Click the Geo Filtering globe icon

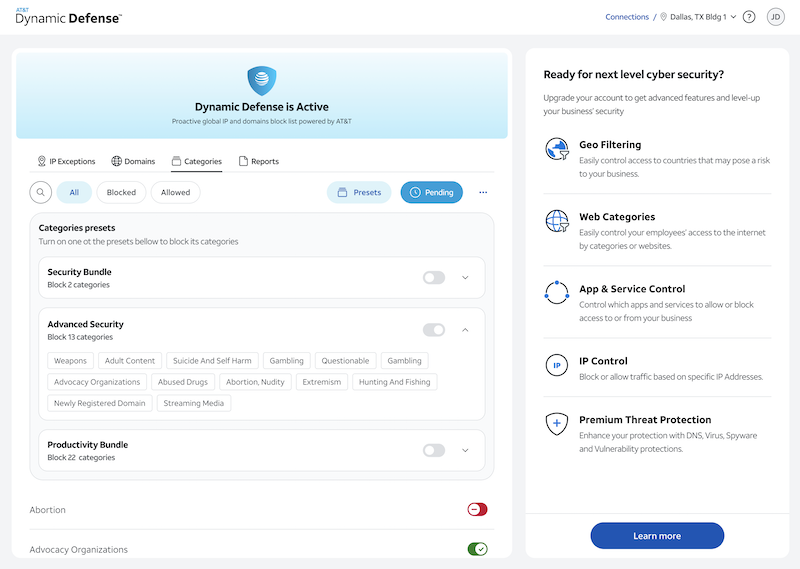[x=557, y=149]
